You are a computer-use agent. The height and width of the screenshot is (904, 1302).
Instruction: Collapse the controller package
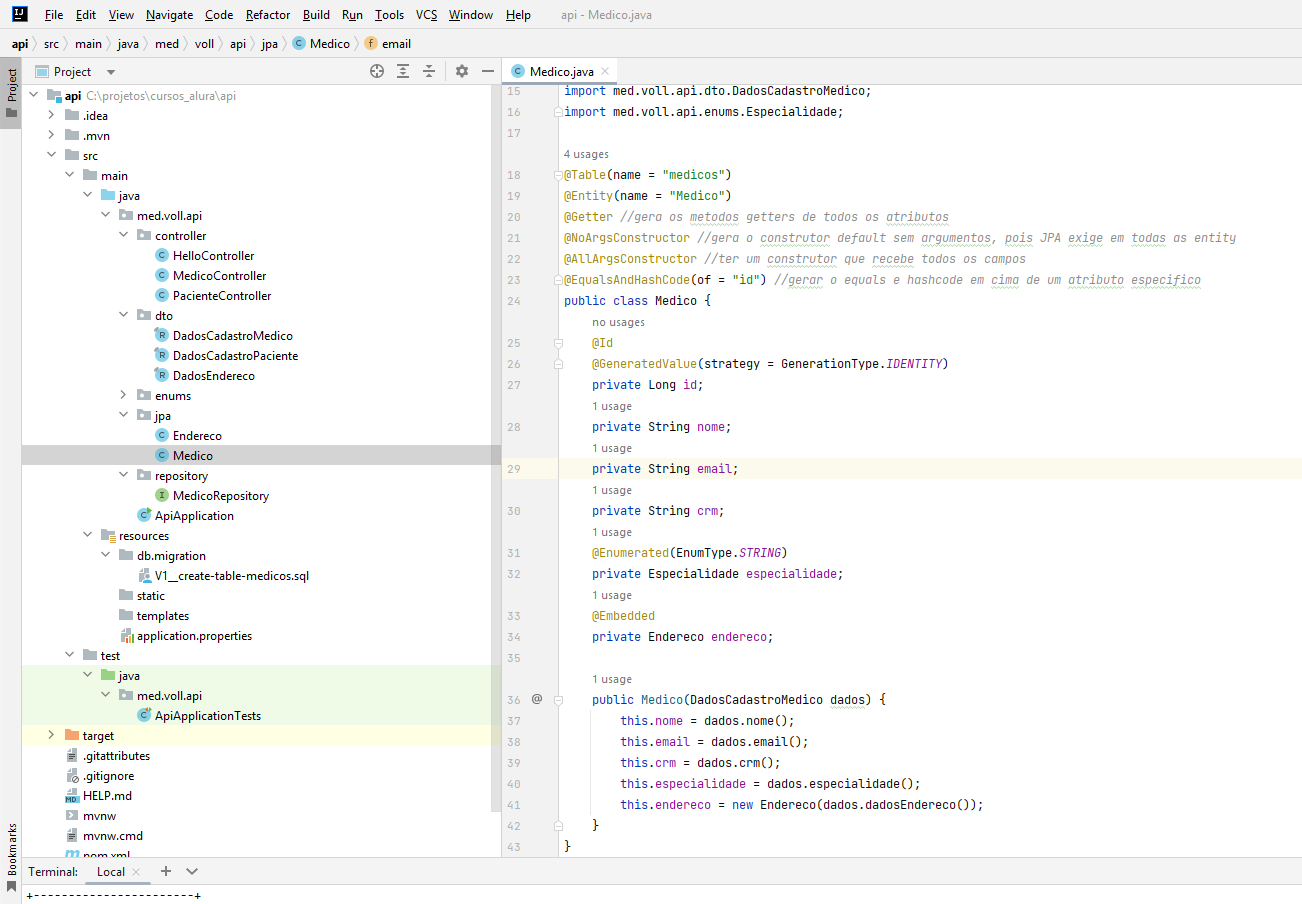pyautogui.click(x=124, y=236)
